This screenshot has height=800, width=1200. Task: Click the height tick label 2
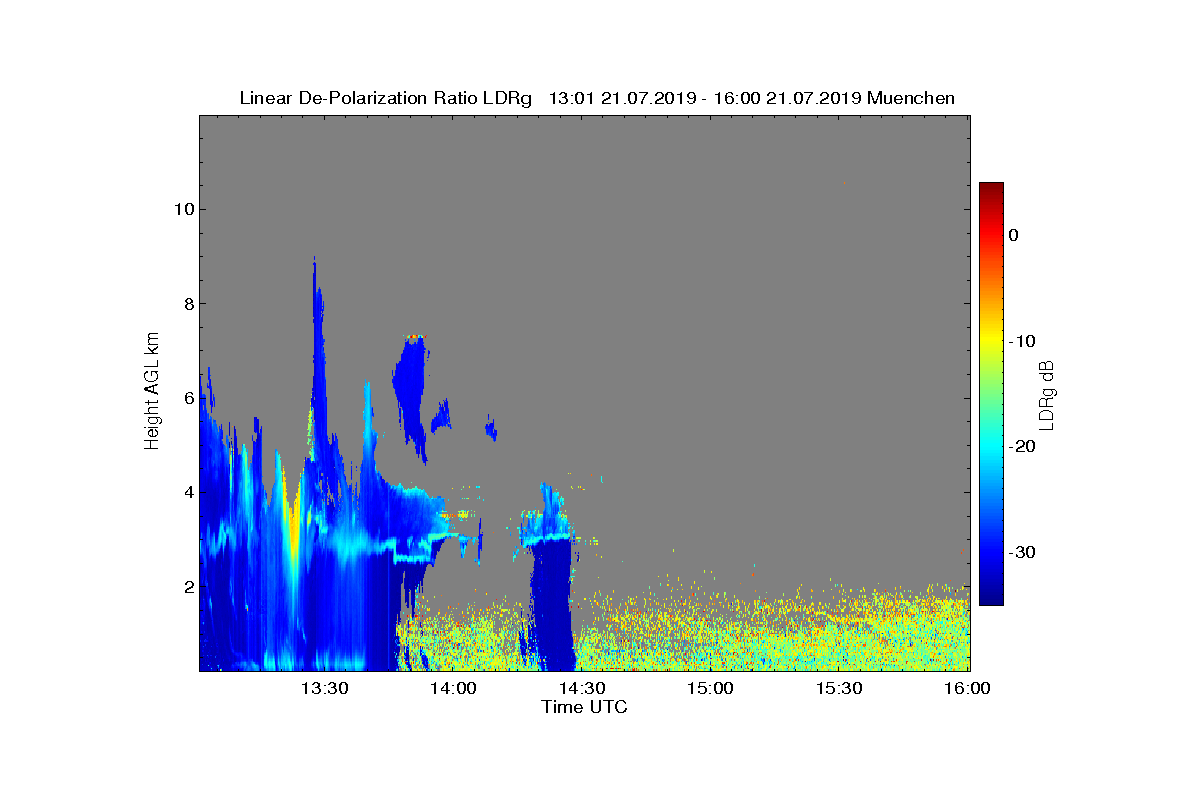point(188,586)
